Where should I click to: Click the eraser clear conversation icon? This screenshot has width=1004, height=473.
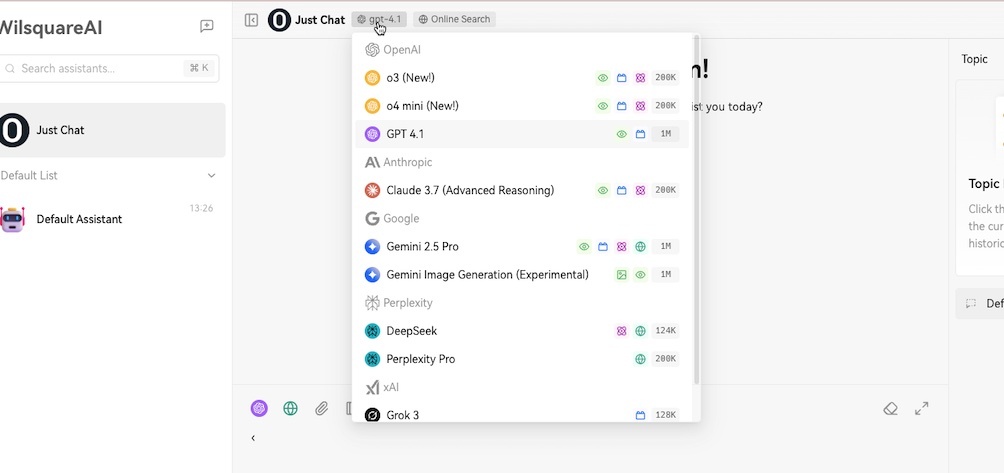[890, 408]
